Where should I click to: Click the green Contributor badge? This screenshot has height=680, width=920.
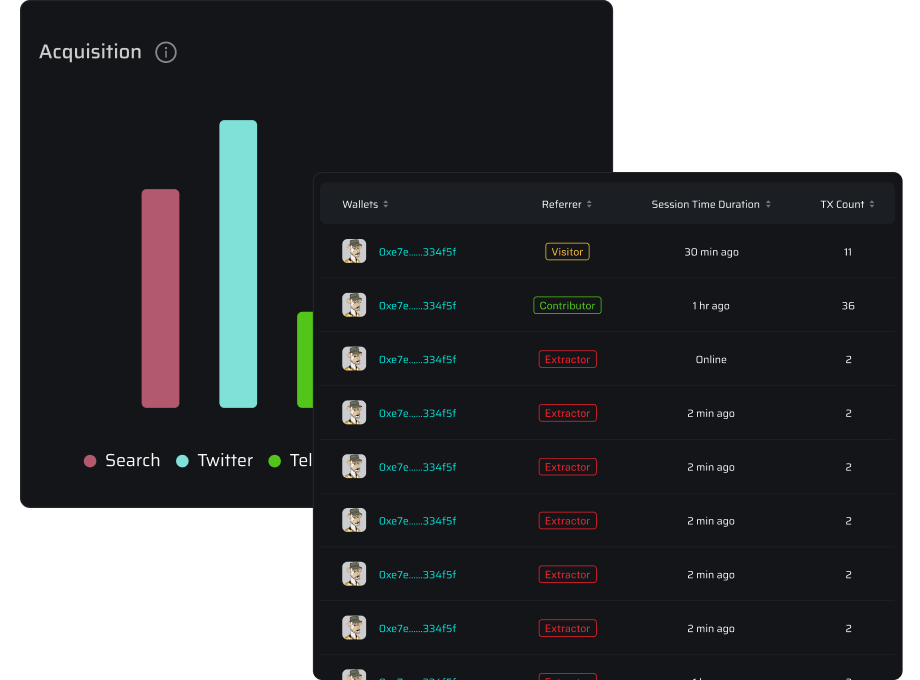coord(567,306)
